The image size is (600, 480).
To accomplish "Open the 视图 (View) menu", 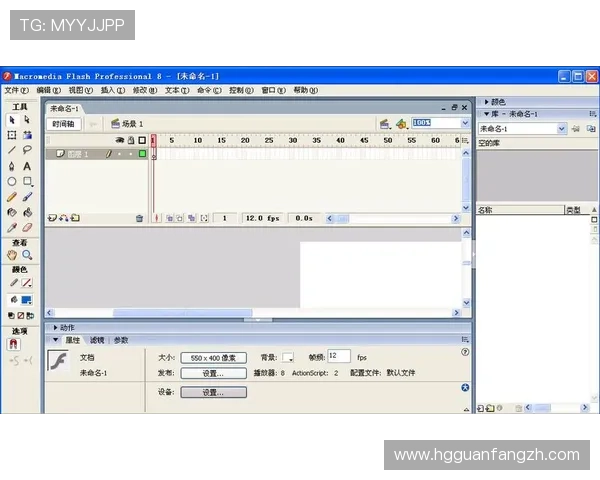I will tap(81, 90).
